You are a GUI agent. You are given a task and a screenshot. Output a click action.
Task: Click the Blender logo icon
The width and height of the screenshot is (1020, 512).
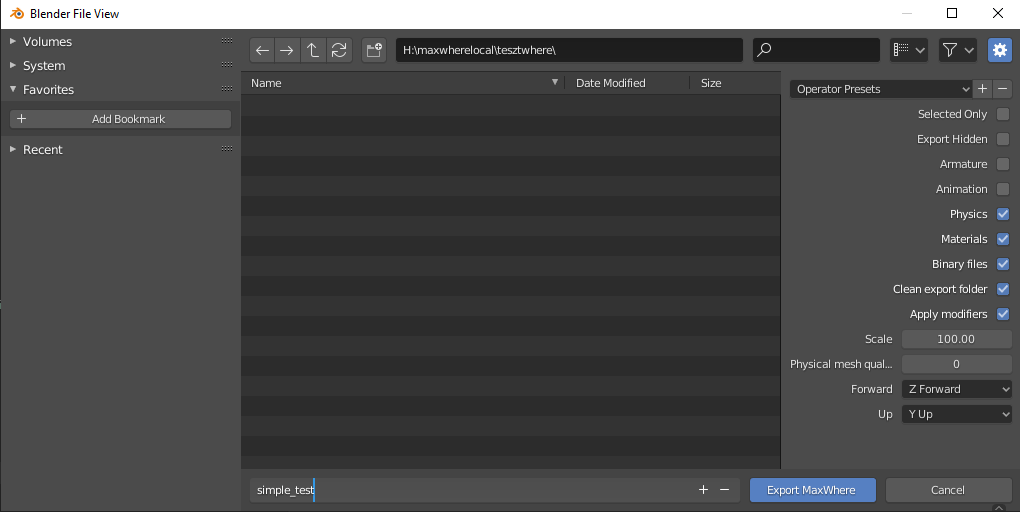[17, 14]
